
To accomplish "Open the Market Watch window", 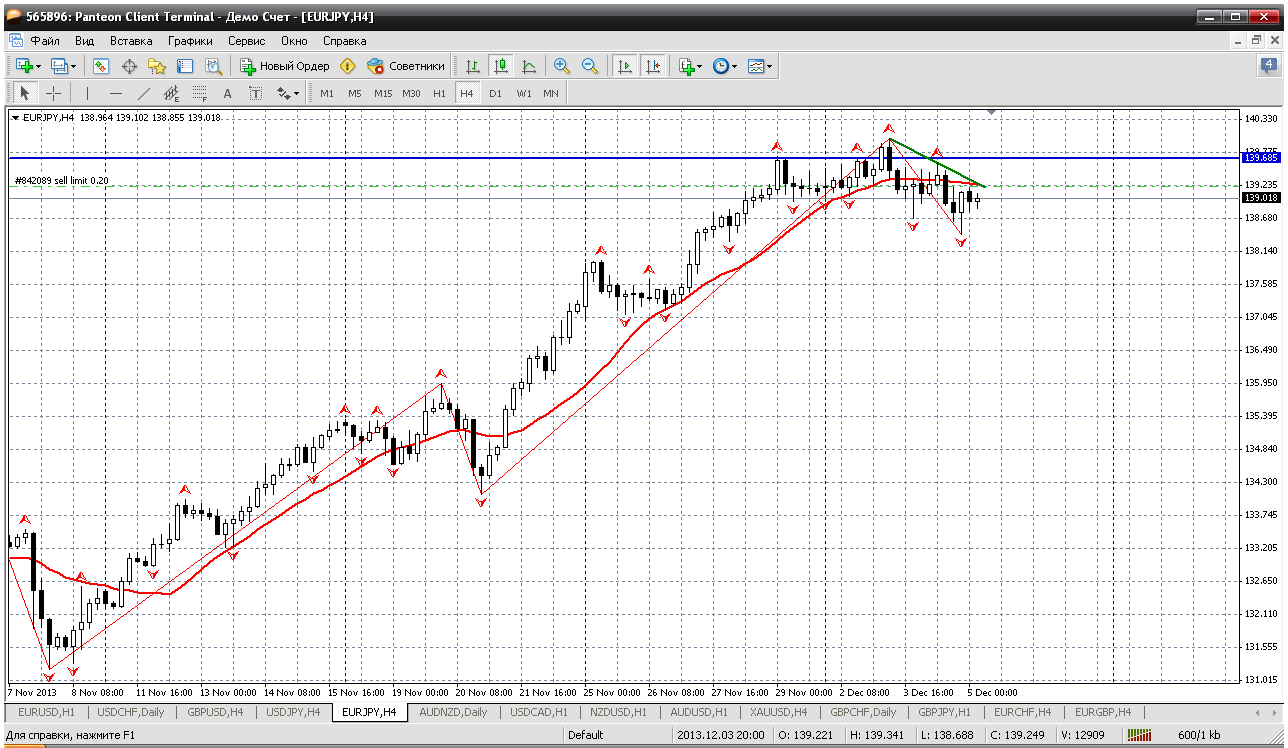I will (101, 66).
